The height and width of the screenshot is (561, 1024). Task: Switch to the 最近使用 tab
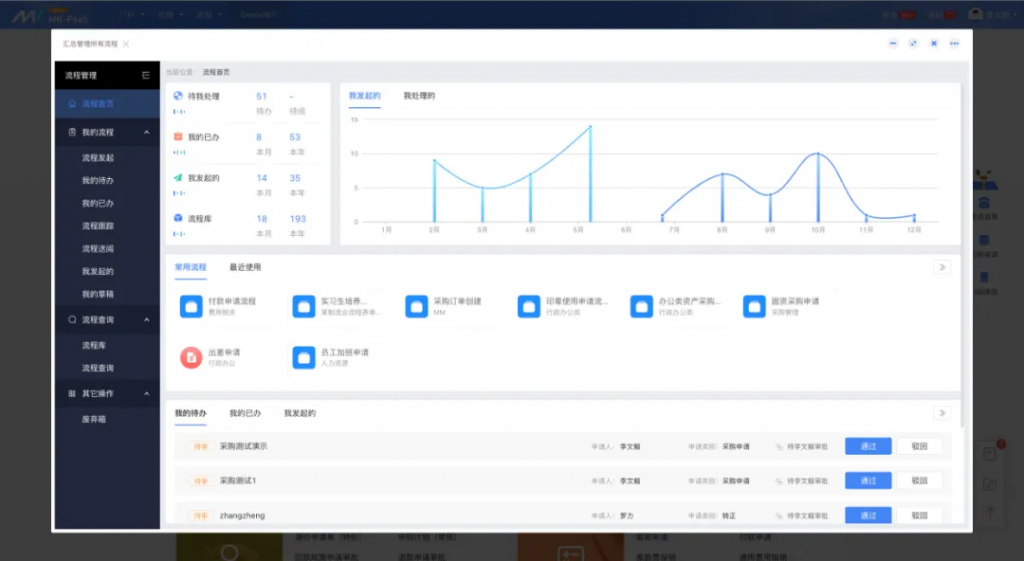pos(245,267)
